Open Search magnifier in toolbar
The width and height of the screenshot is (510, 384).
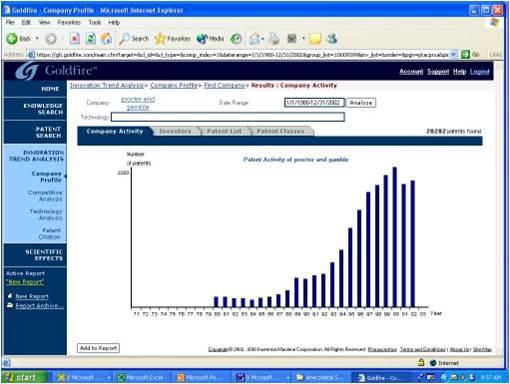point(124,39)
